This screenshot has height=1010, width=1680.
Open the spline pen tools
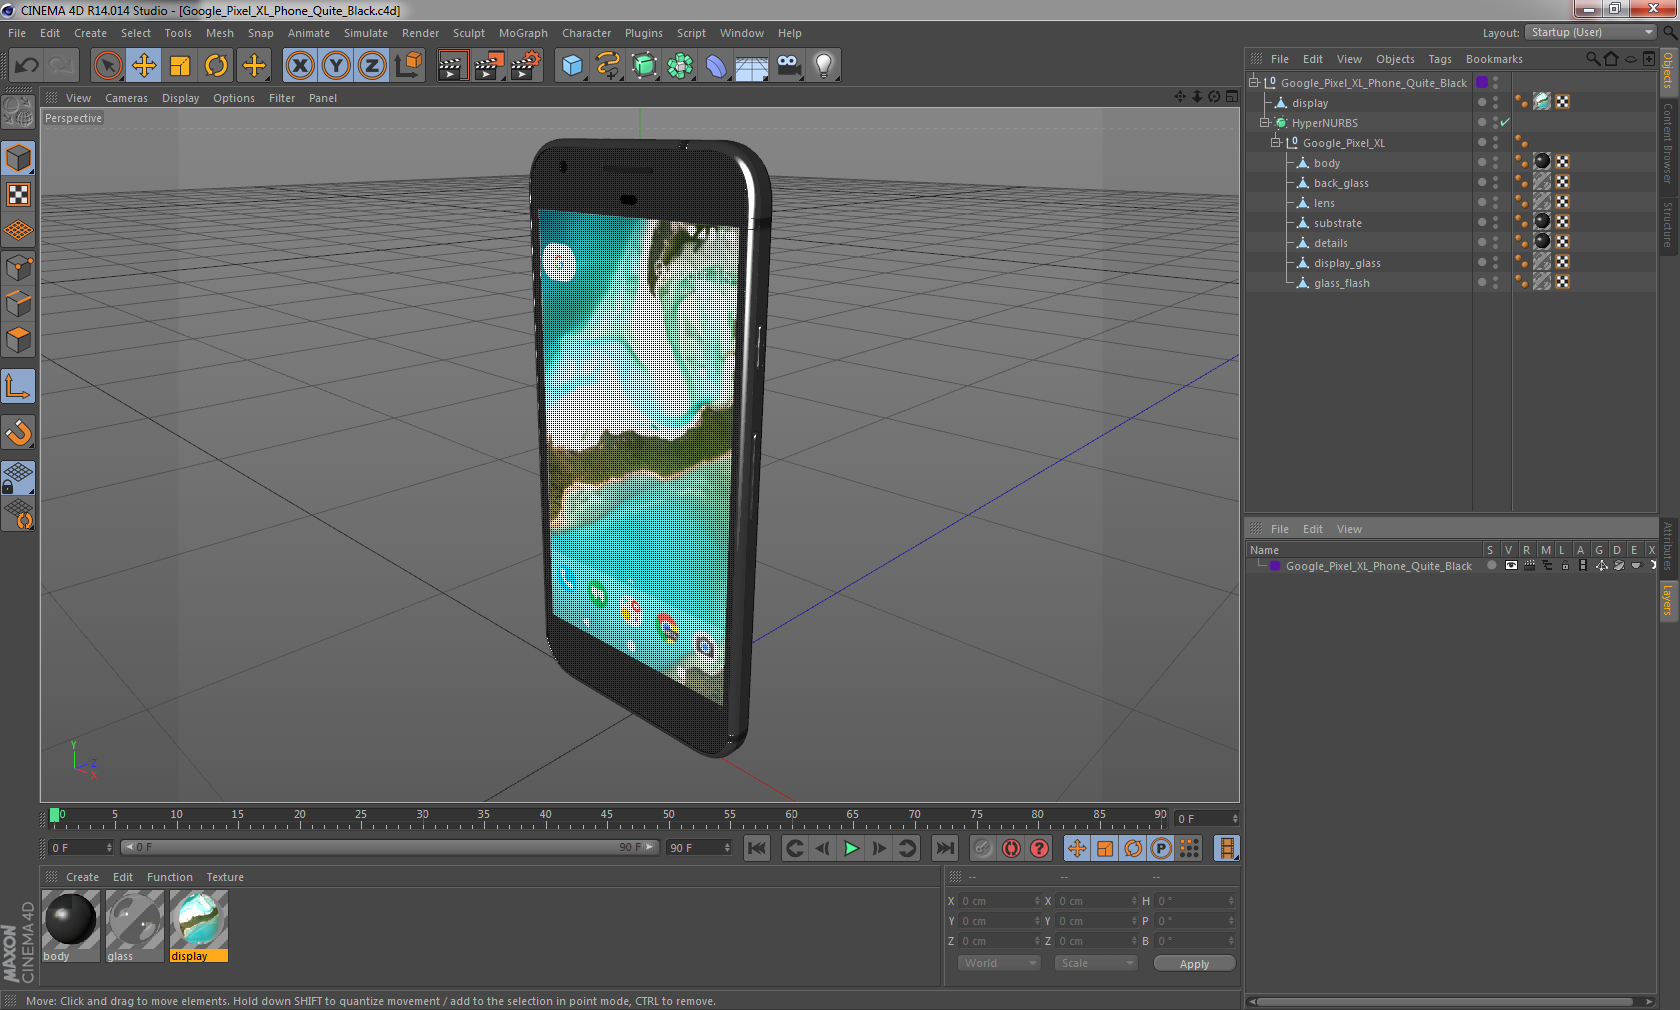(608, 66)
